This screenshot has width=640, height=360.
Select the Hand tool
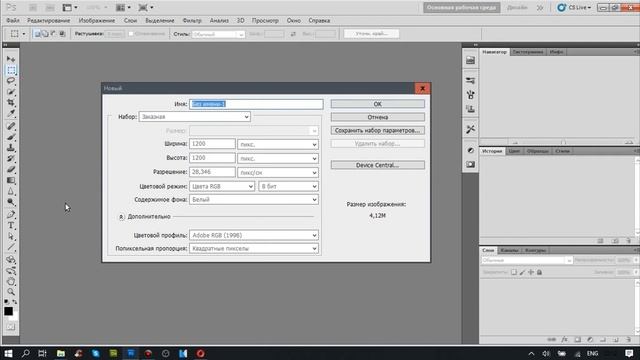[11, 282]
